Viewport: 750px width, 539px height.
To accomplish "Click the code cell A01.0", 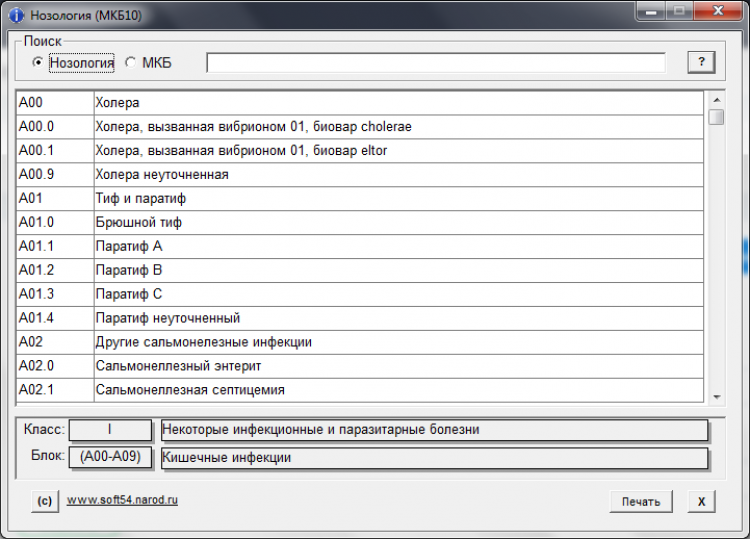I will tap(55, 222).
